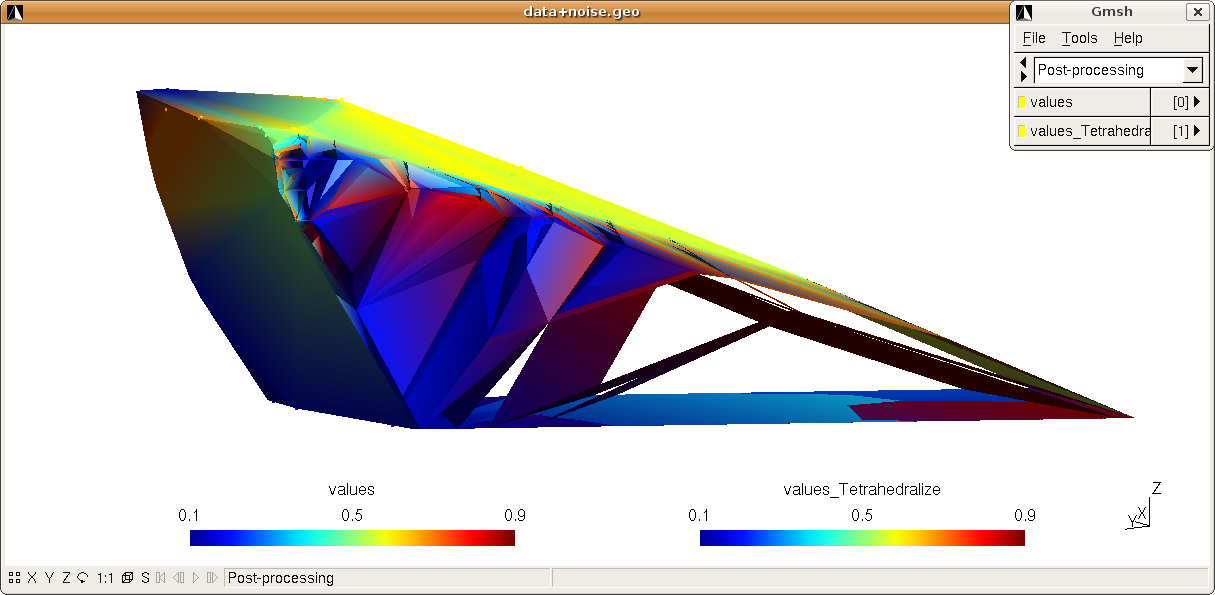1215x595 pixels.
Task: Click the empty second status bar field
Action: (x=880, y=578)
